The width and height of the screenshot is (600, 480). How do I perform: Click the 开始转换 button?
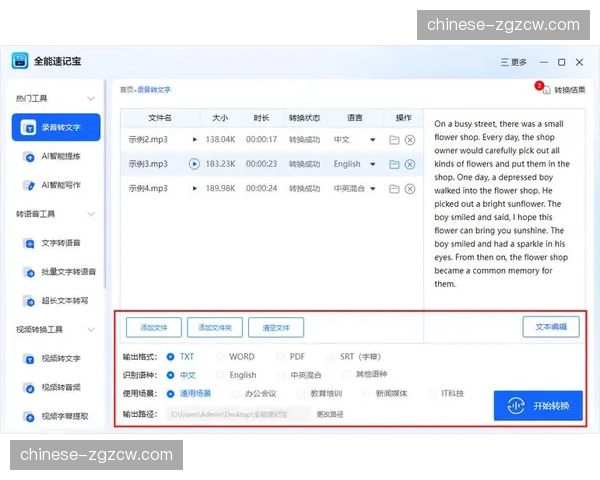pyautogui.click(x=538, y=406)
